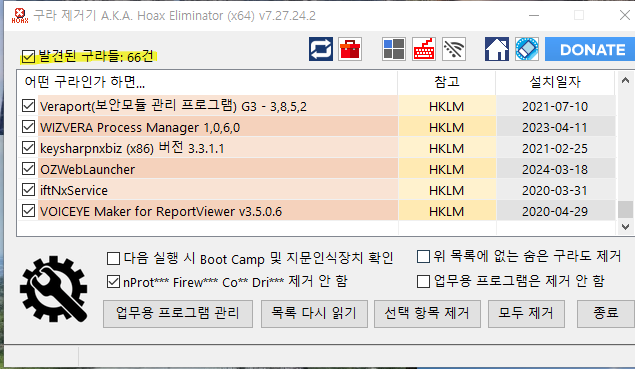
Task: Open the red toolbox icon
Action: click(350, 49)
